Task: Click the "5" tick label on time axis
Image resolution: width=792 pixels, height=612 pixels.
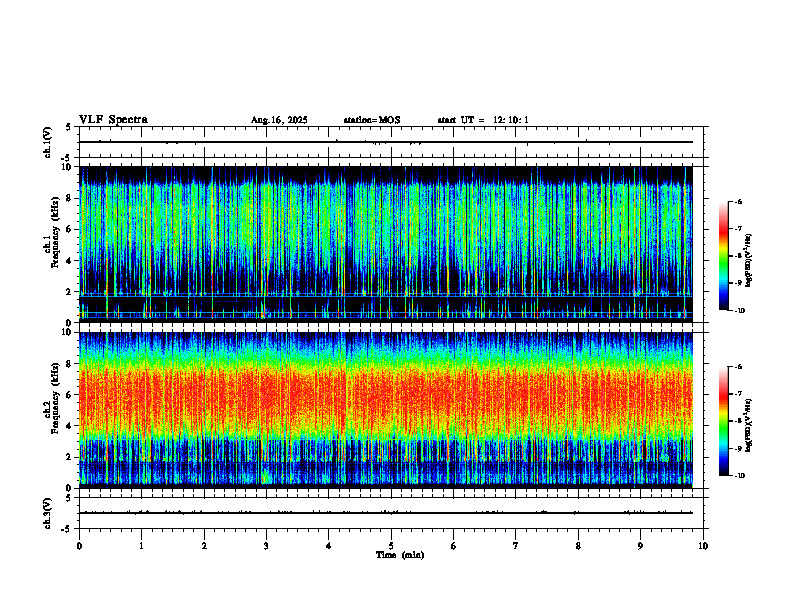Action: [x=391, y=546]
